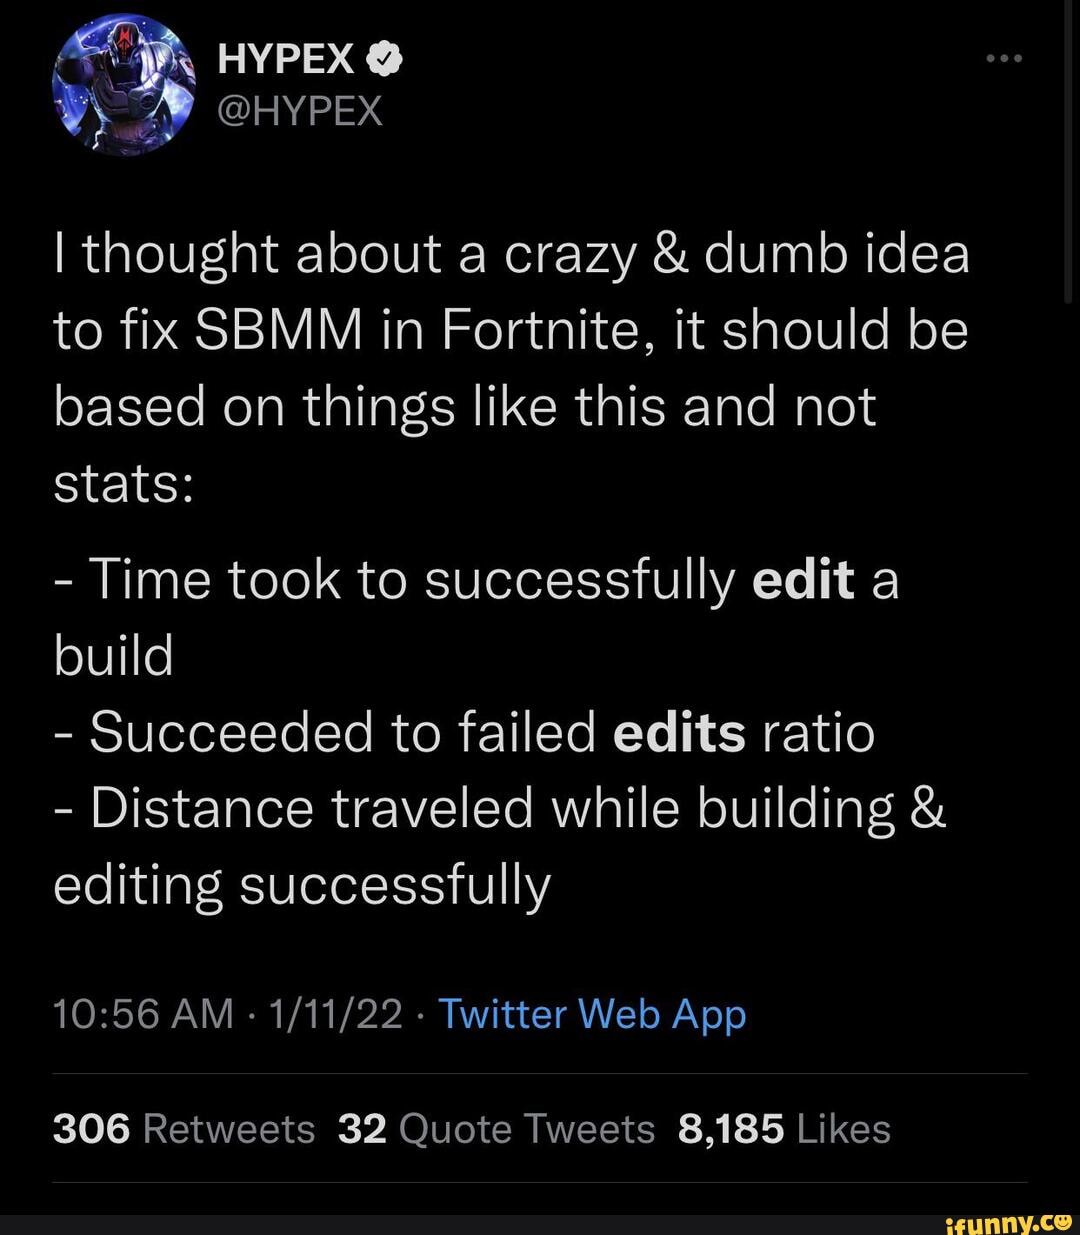View the 306 Retweets list
Image resolution: width=1080 pixels, height=1235 pixels.
[x=182, y=1128]
